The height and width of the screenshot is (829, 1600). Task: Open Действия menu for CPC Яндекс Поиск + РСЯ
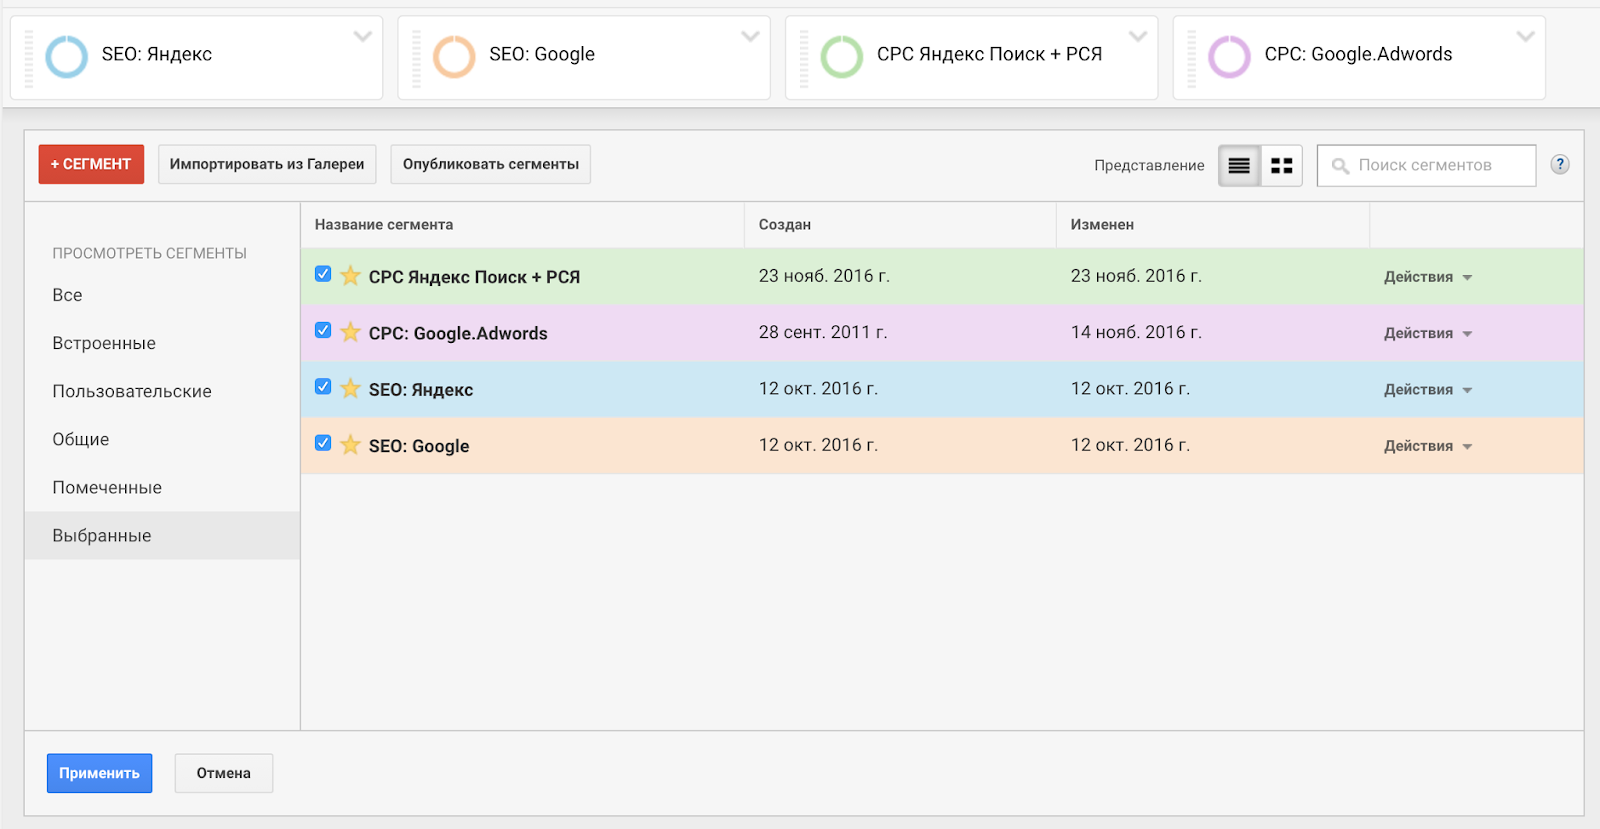click(x=1428, y=277)
